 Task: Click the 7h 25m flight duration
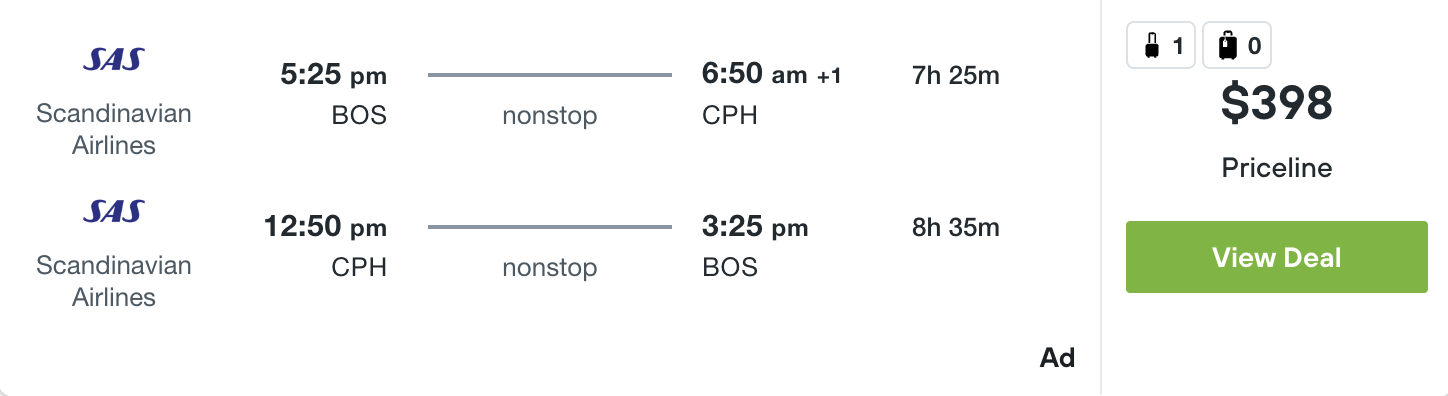click(x=956, y=75)
